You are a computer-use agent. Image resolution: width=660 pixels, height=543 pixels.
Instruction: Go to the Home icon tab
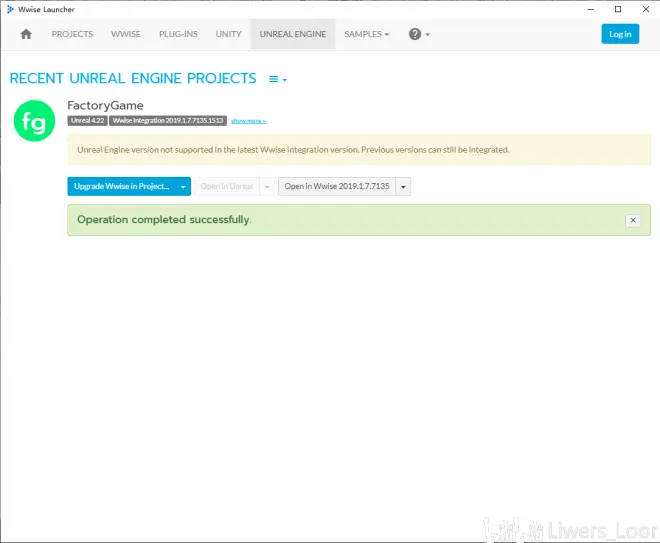26,34
